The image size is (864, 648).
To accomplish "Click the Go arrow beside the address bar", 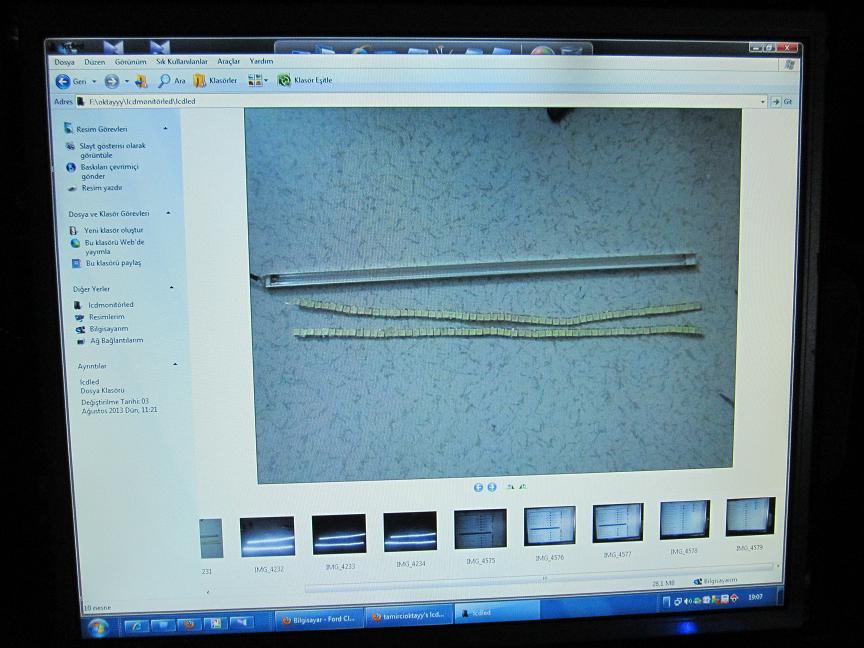I will tap(776, 102).
